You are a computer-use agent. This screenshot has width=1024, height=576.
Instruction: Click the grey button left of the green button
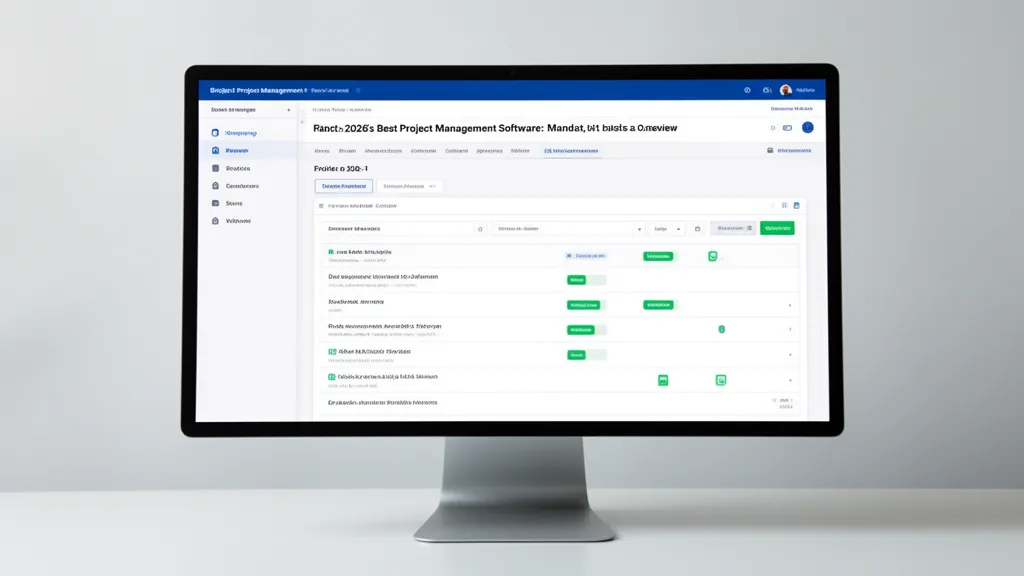pyautogui.click(x=733, y=228)
